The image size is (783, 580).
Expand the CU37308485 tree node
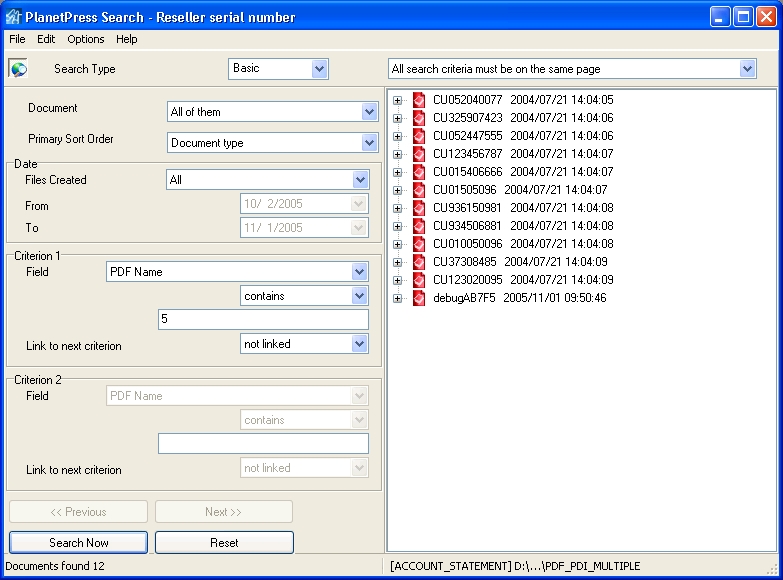tap(397, 262)
